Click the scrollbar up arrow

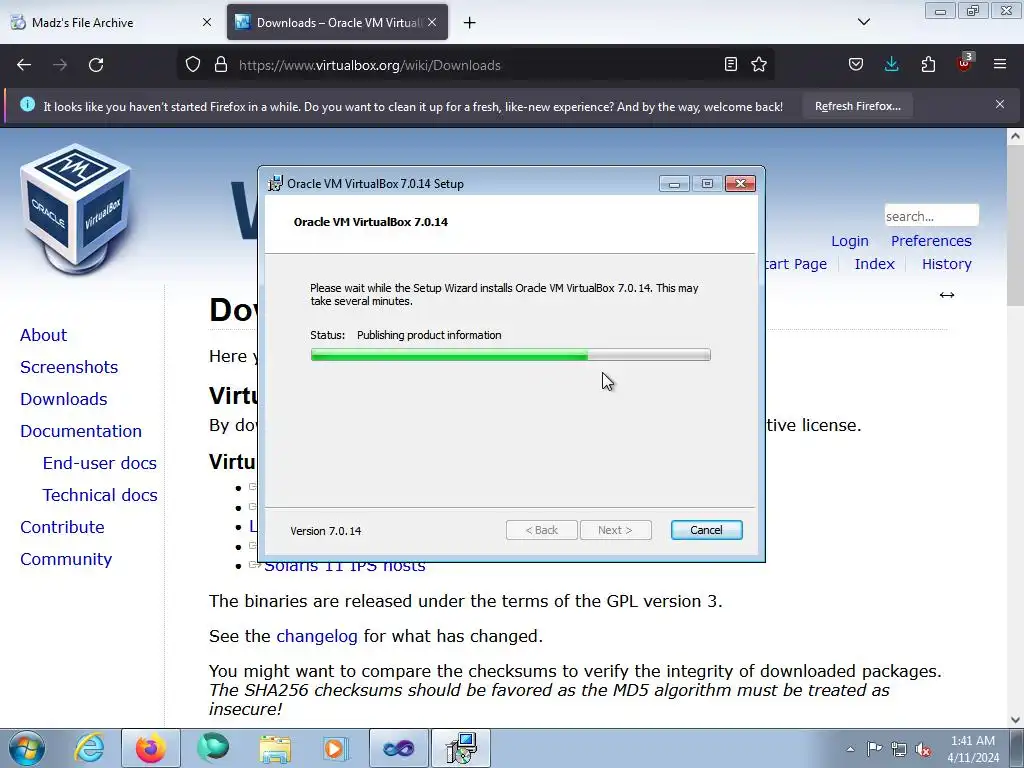1015,136
